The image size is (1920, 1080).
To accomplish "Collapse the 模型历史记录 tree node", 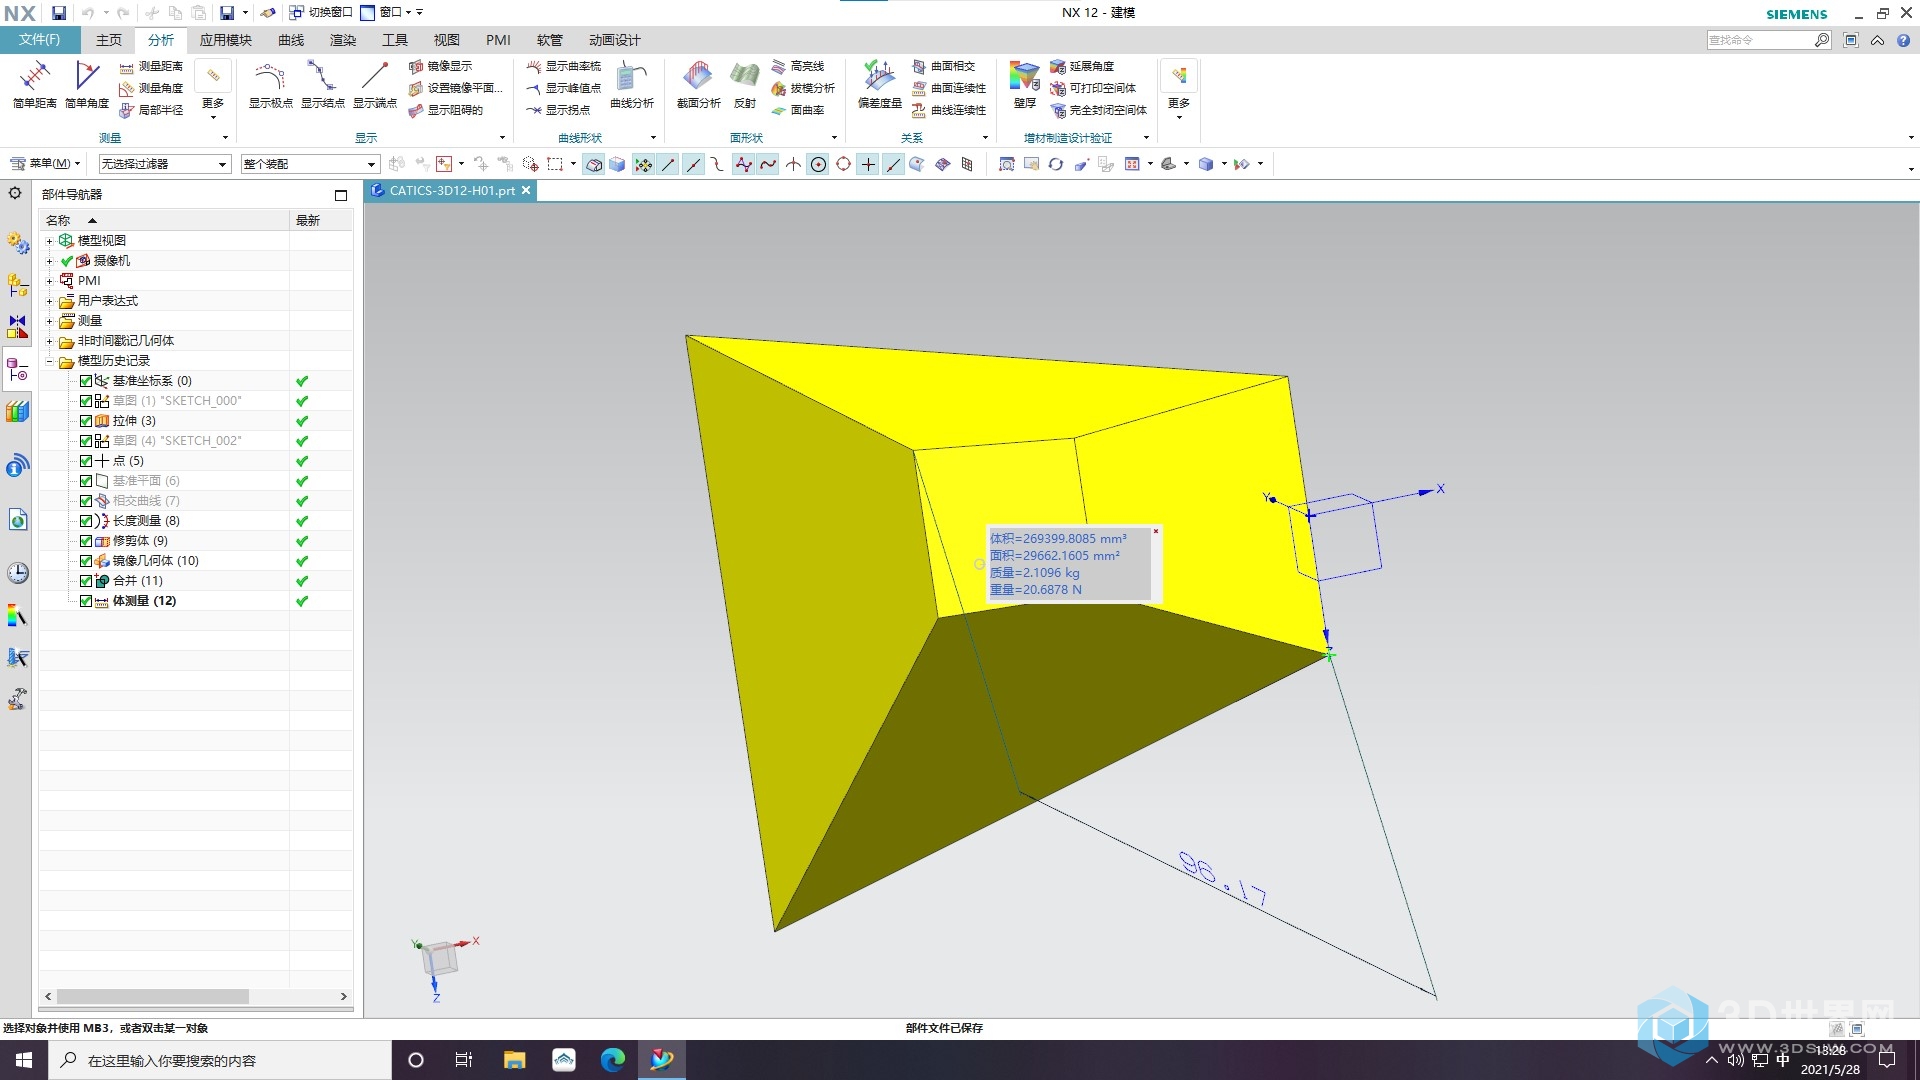I will coord(49,361).
